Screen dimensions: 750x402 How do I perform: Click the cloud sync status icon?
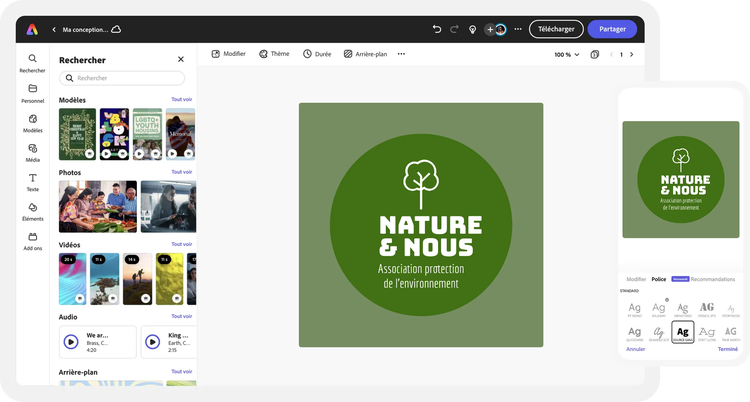tap(116, 29)
